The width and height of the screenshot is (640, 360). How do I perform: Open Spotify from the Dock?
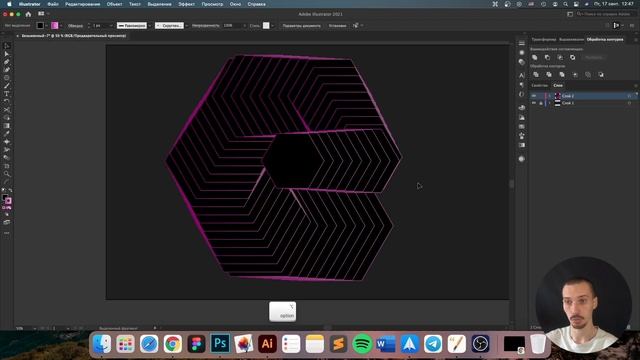(x=362, y=344)
